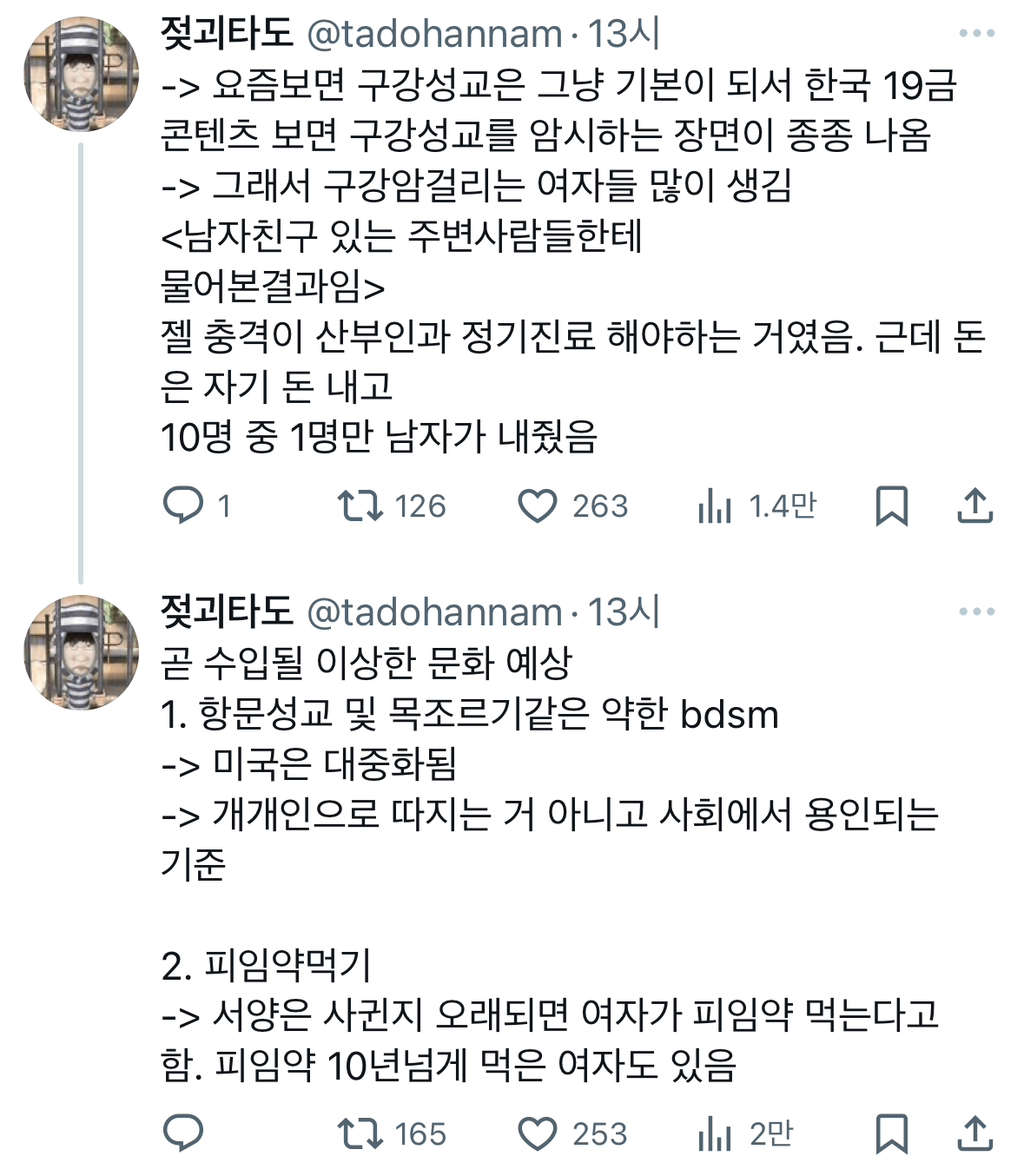
Task: Bookmark the first tweet
Action: 891,507
